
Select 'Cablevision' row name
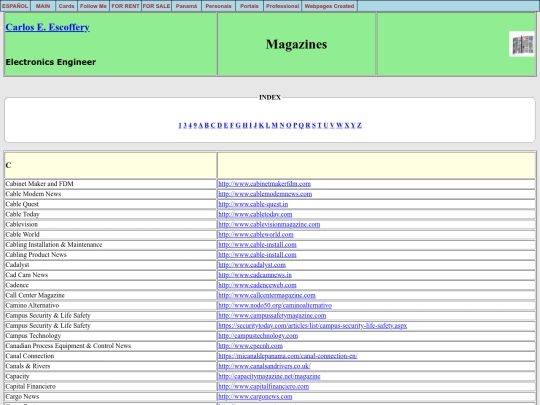click(x=22, y=225)
